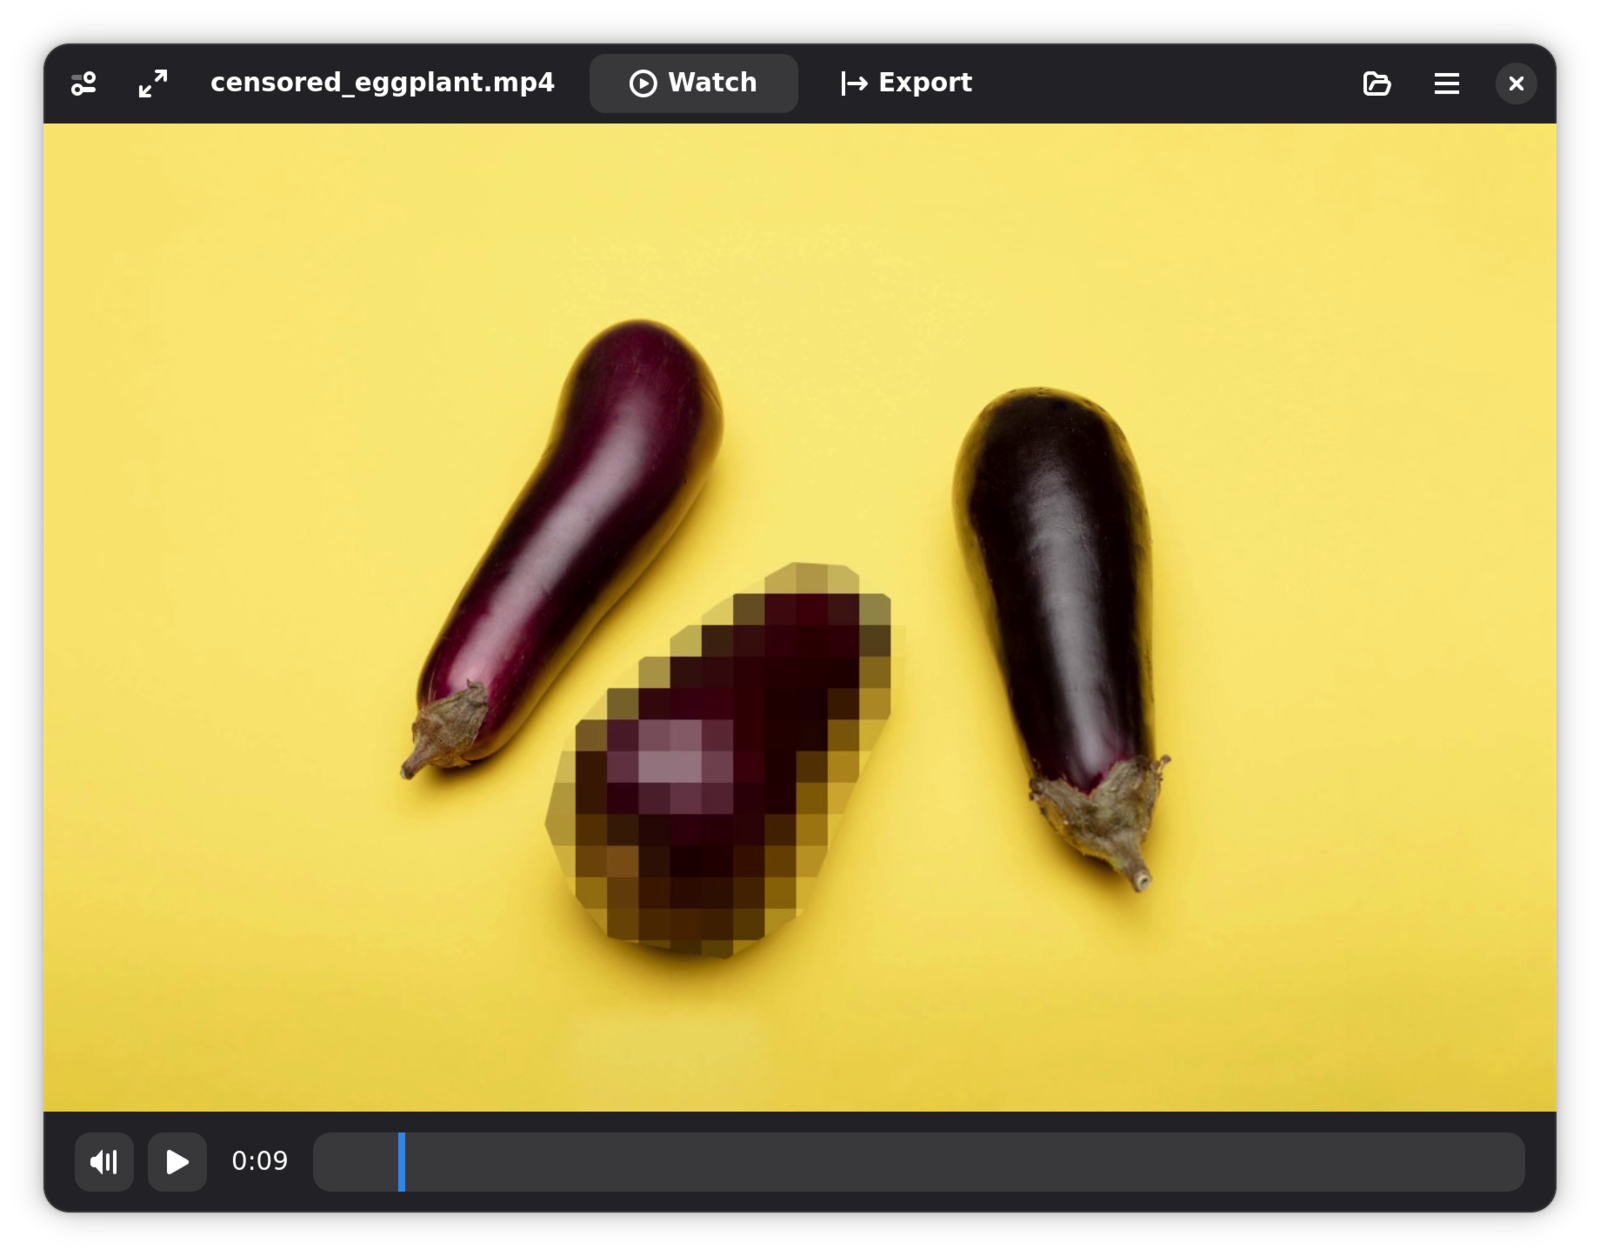Click the open file folder icon

pyautogui.click(x=1376, y=83)
